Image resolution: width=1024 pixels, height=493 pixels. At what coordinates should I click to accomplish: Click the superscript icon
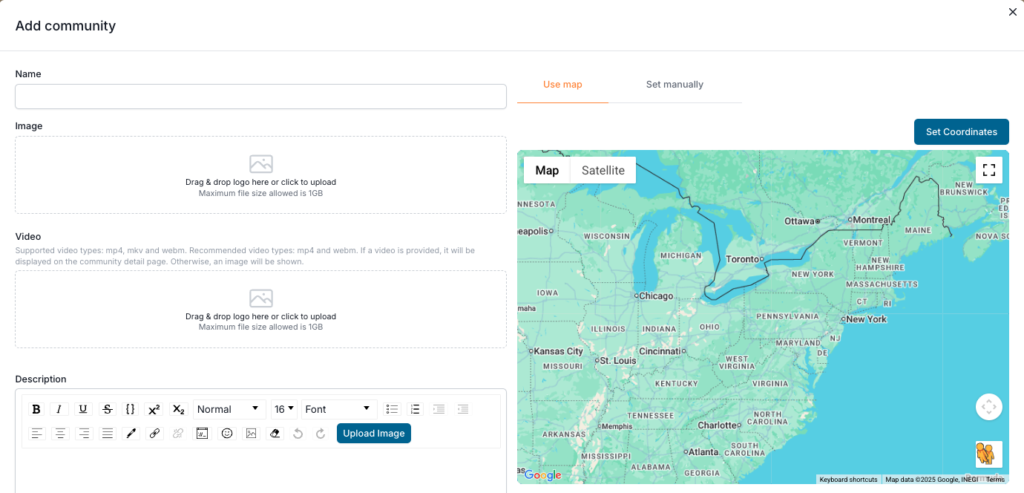pos(154,409)
